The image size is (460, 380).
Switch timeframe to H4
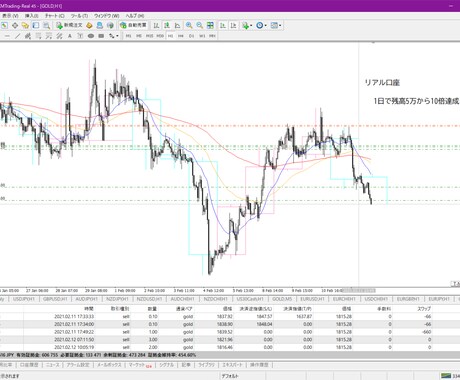point(181,36)
